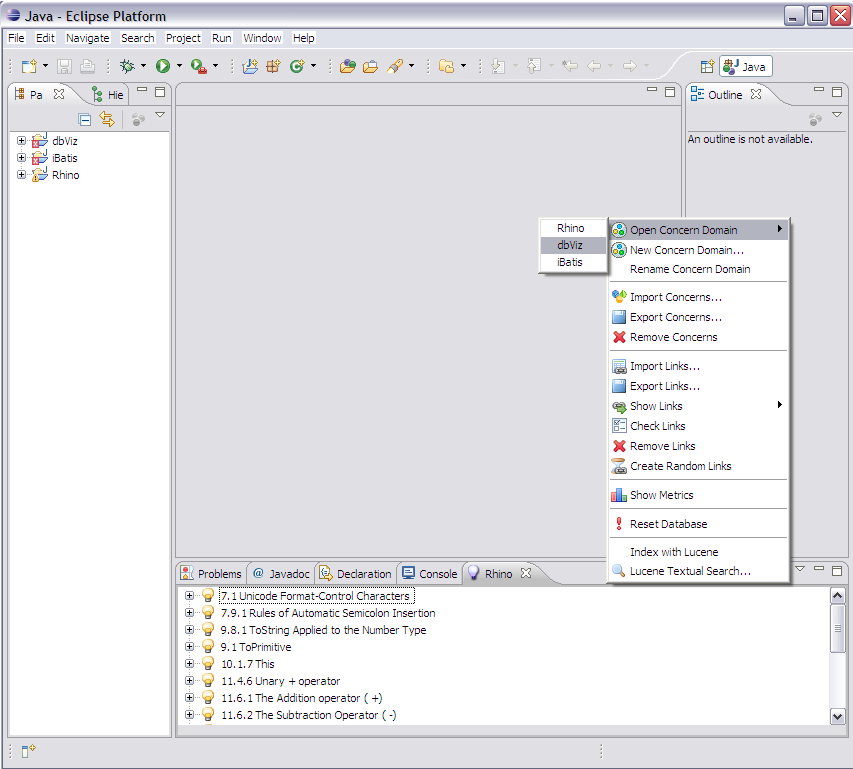Choose New Concern Domain... menu item

[699, 250]
